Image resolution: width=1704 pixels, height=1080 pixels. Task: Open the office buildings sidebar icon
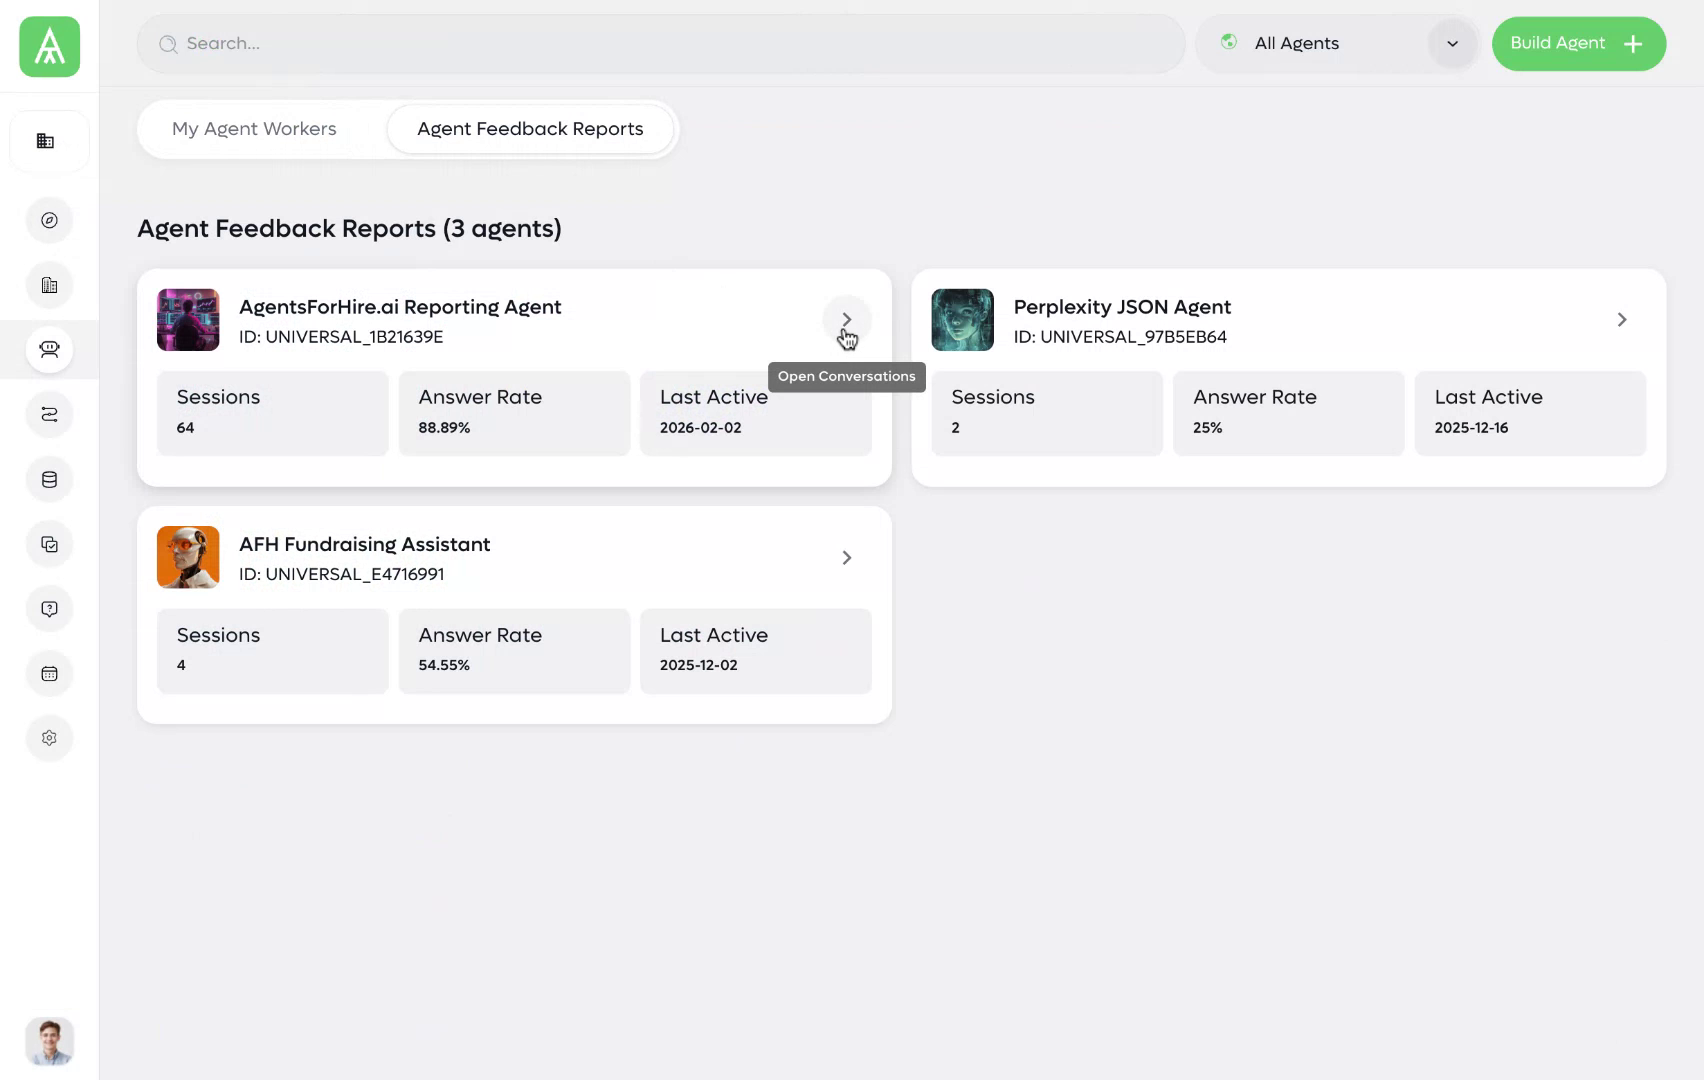pyautogui.click(x=49, y=285)
